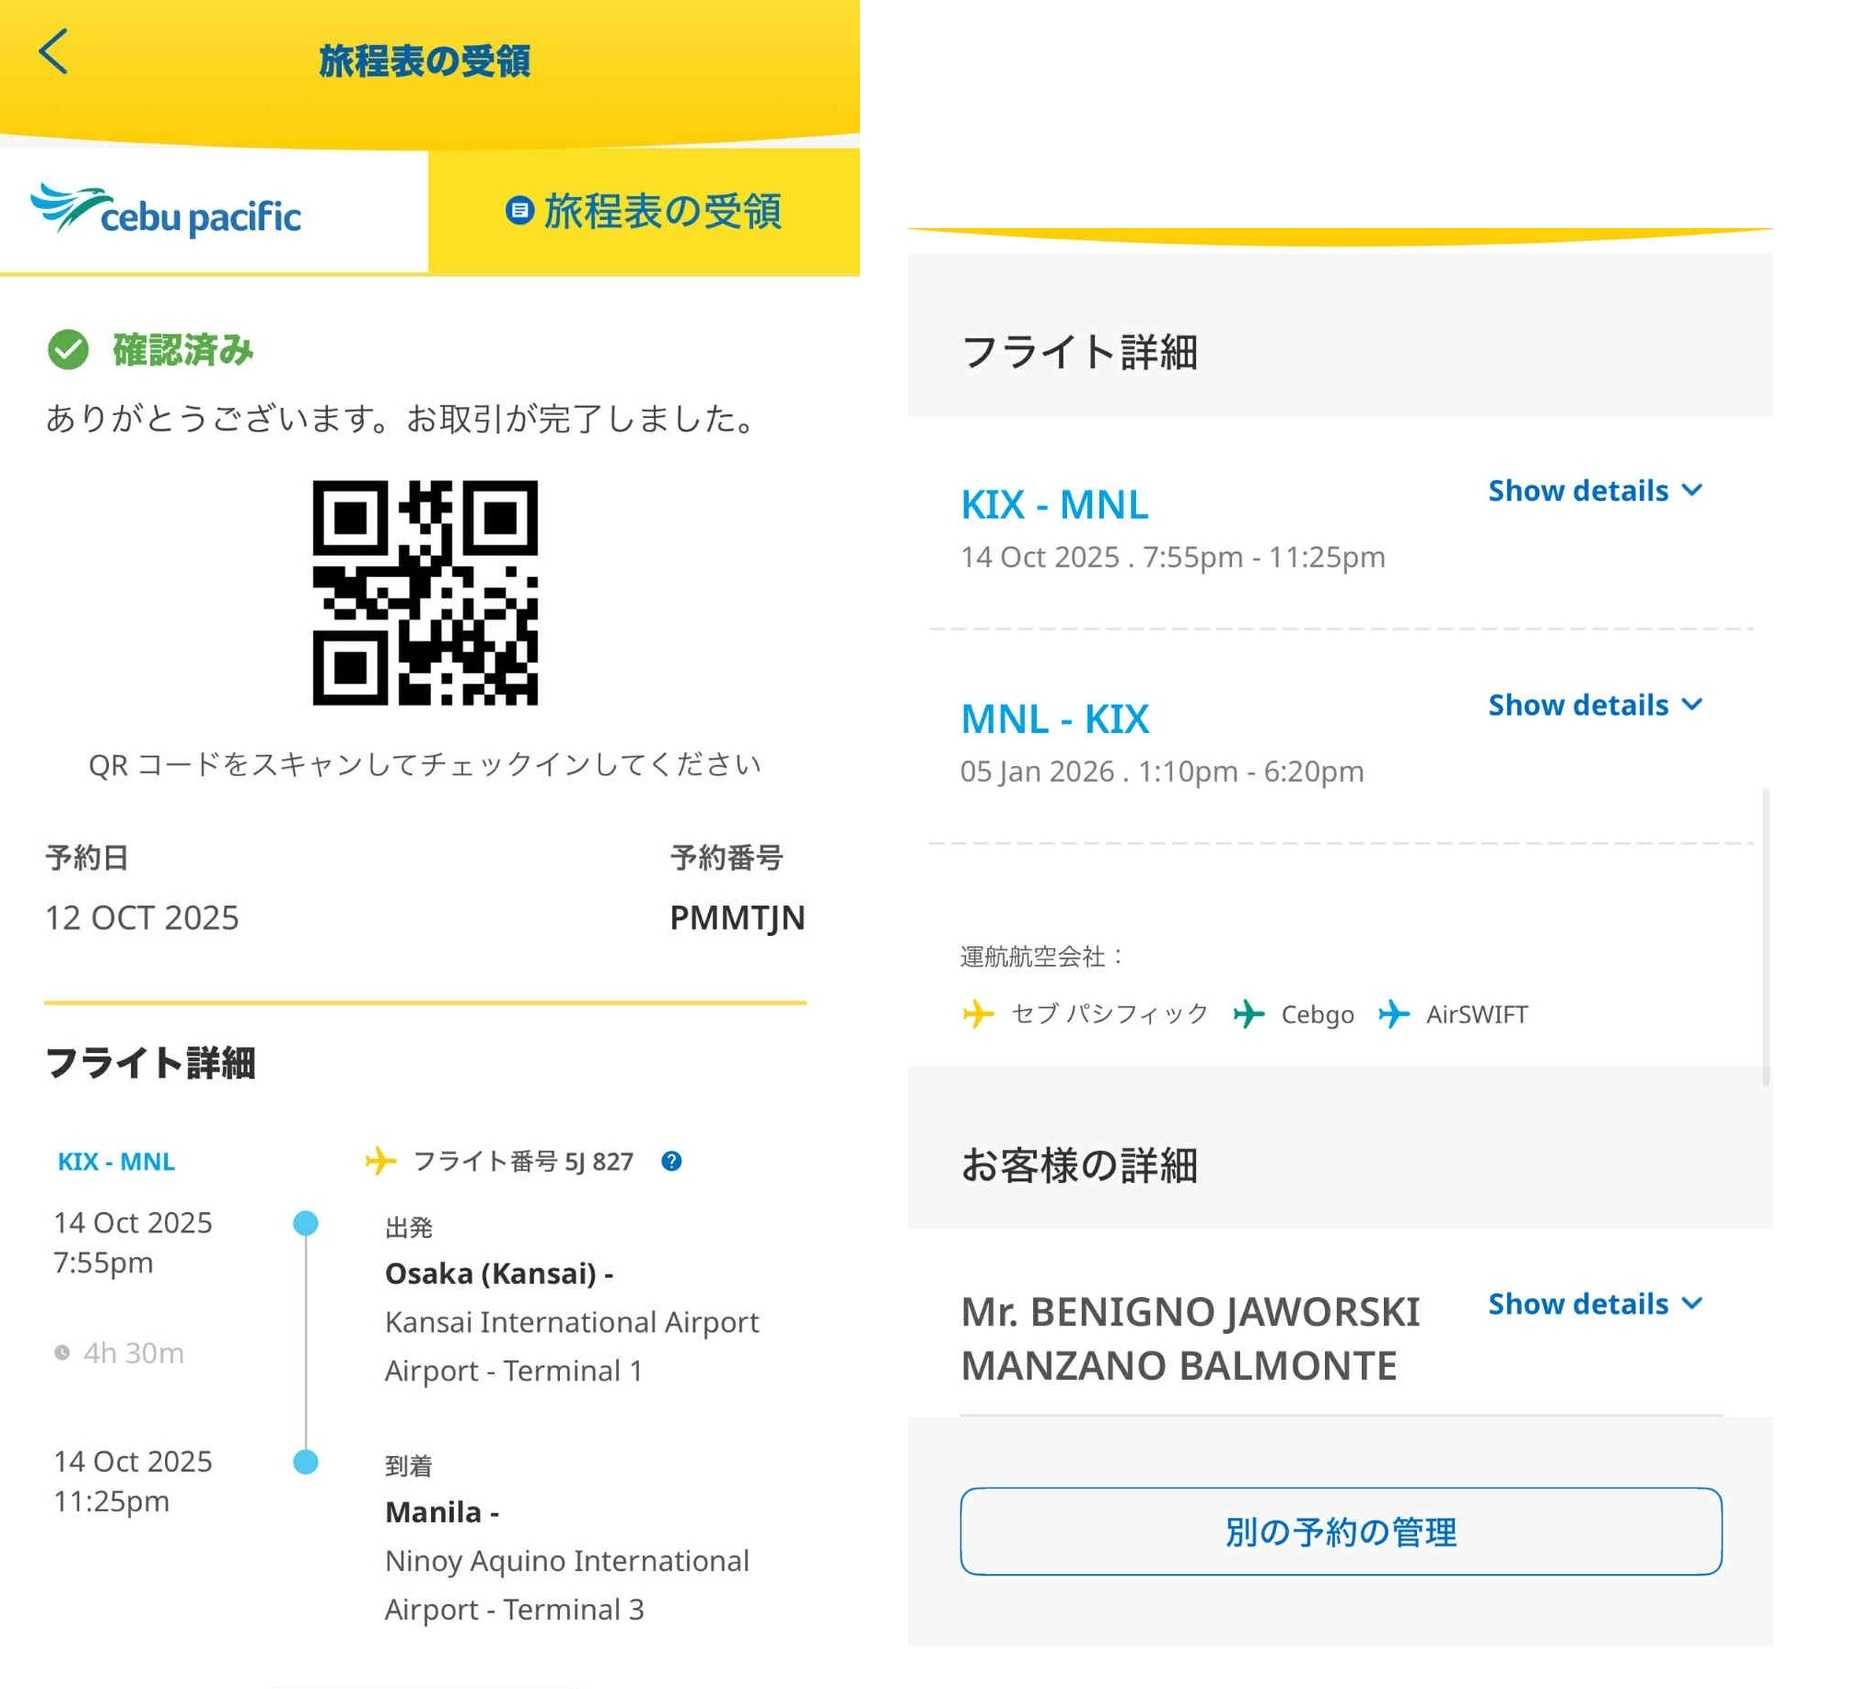Screen dimensions: 1875x1689
Task: Open the KIX - MNL route heading link
Action: pos(1054,505)
